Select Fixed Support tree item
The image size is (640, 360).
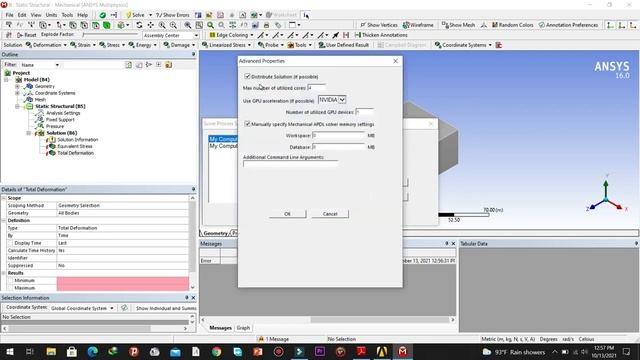point(60,120)
